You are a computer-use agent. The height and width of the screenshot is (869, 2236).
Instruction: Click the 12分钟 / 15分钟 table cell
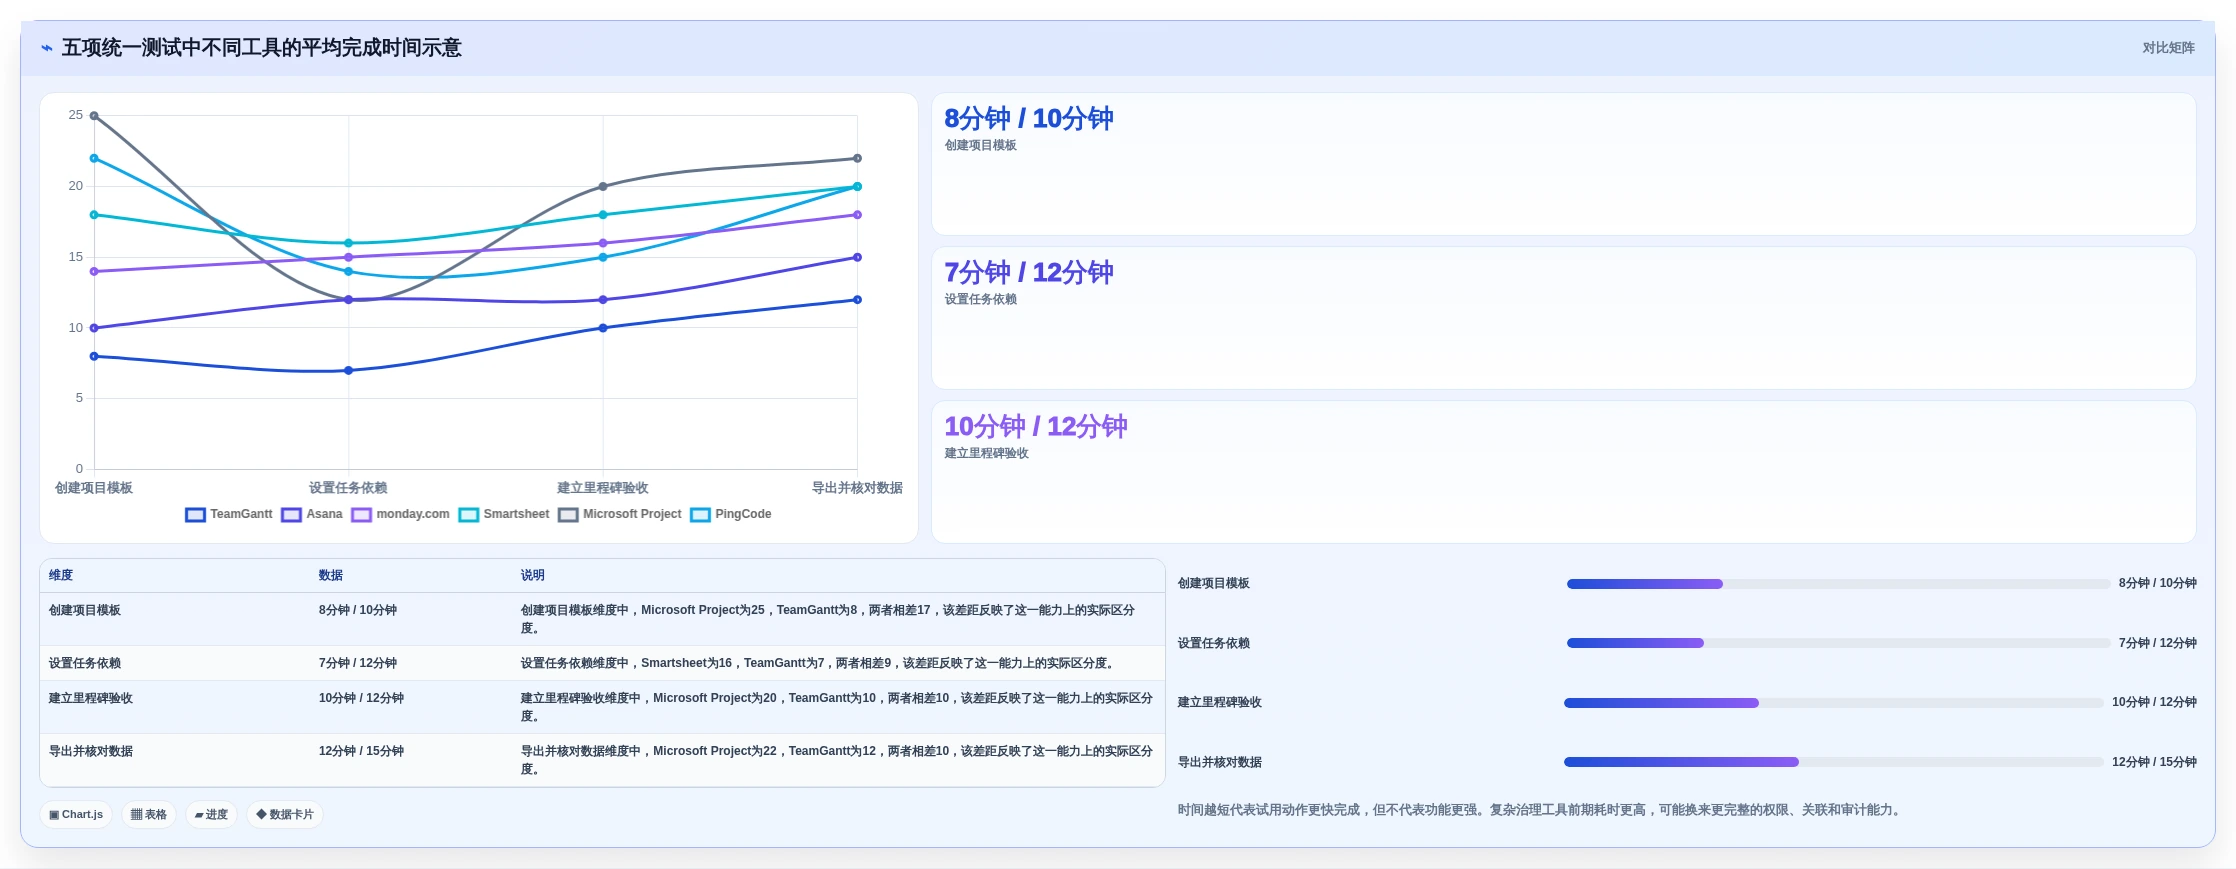coord(361,751)
